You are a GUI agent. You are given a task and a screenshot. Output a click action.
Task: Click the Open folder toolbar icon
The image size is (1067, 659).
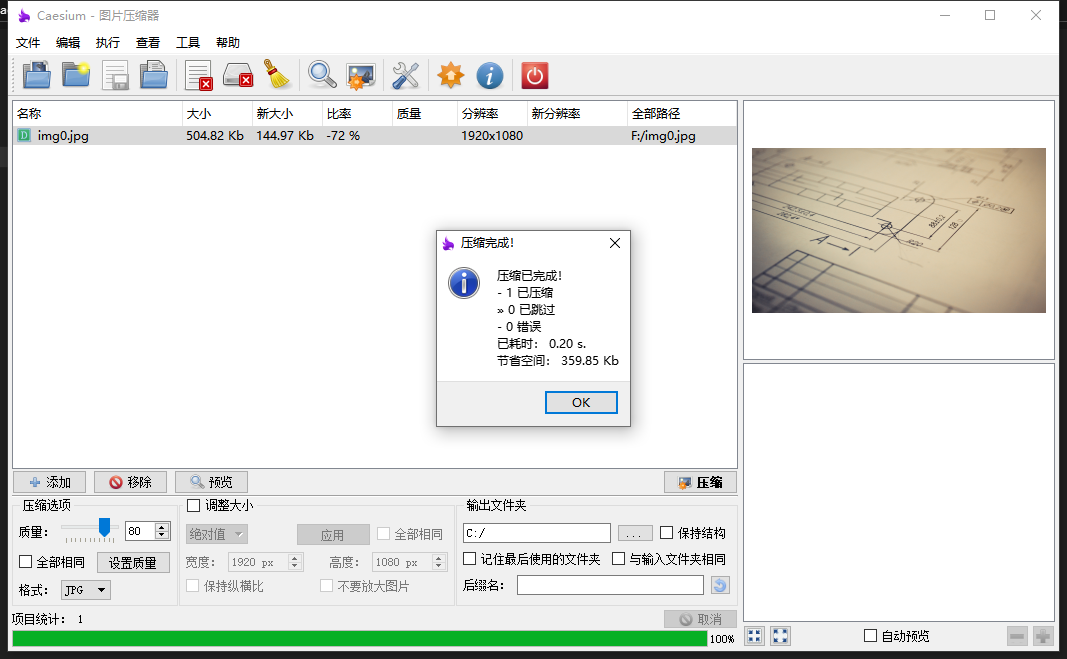(76, 75)
